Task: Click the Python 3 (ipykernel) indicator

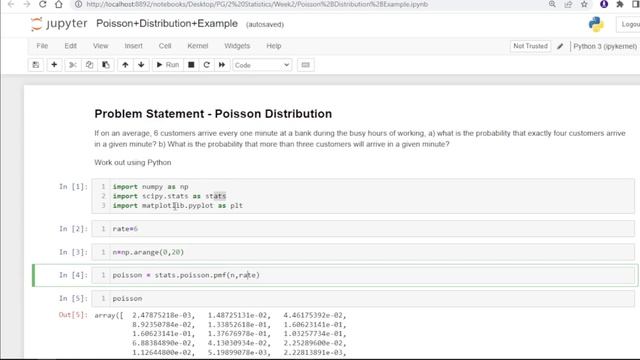Action: pyautogui.click(x=605, y=47)
